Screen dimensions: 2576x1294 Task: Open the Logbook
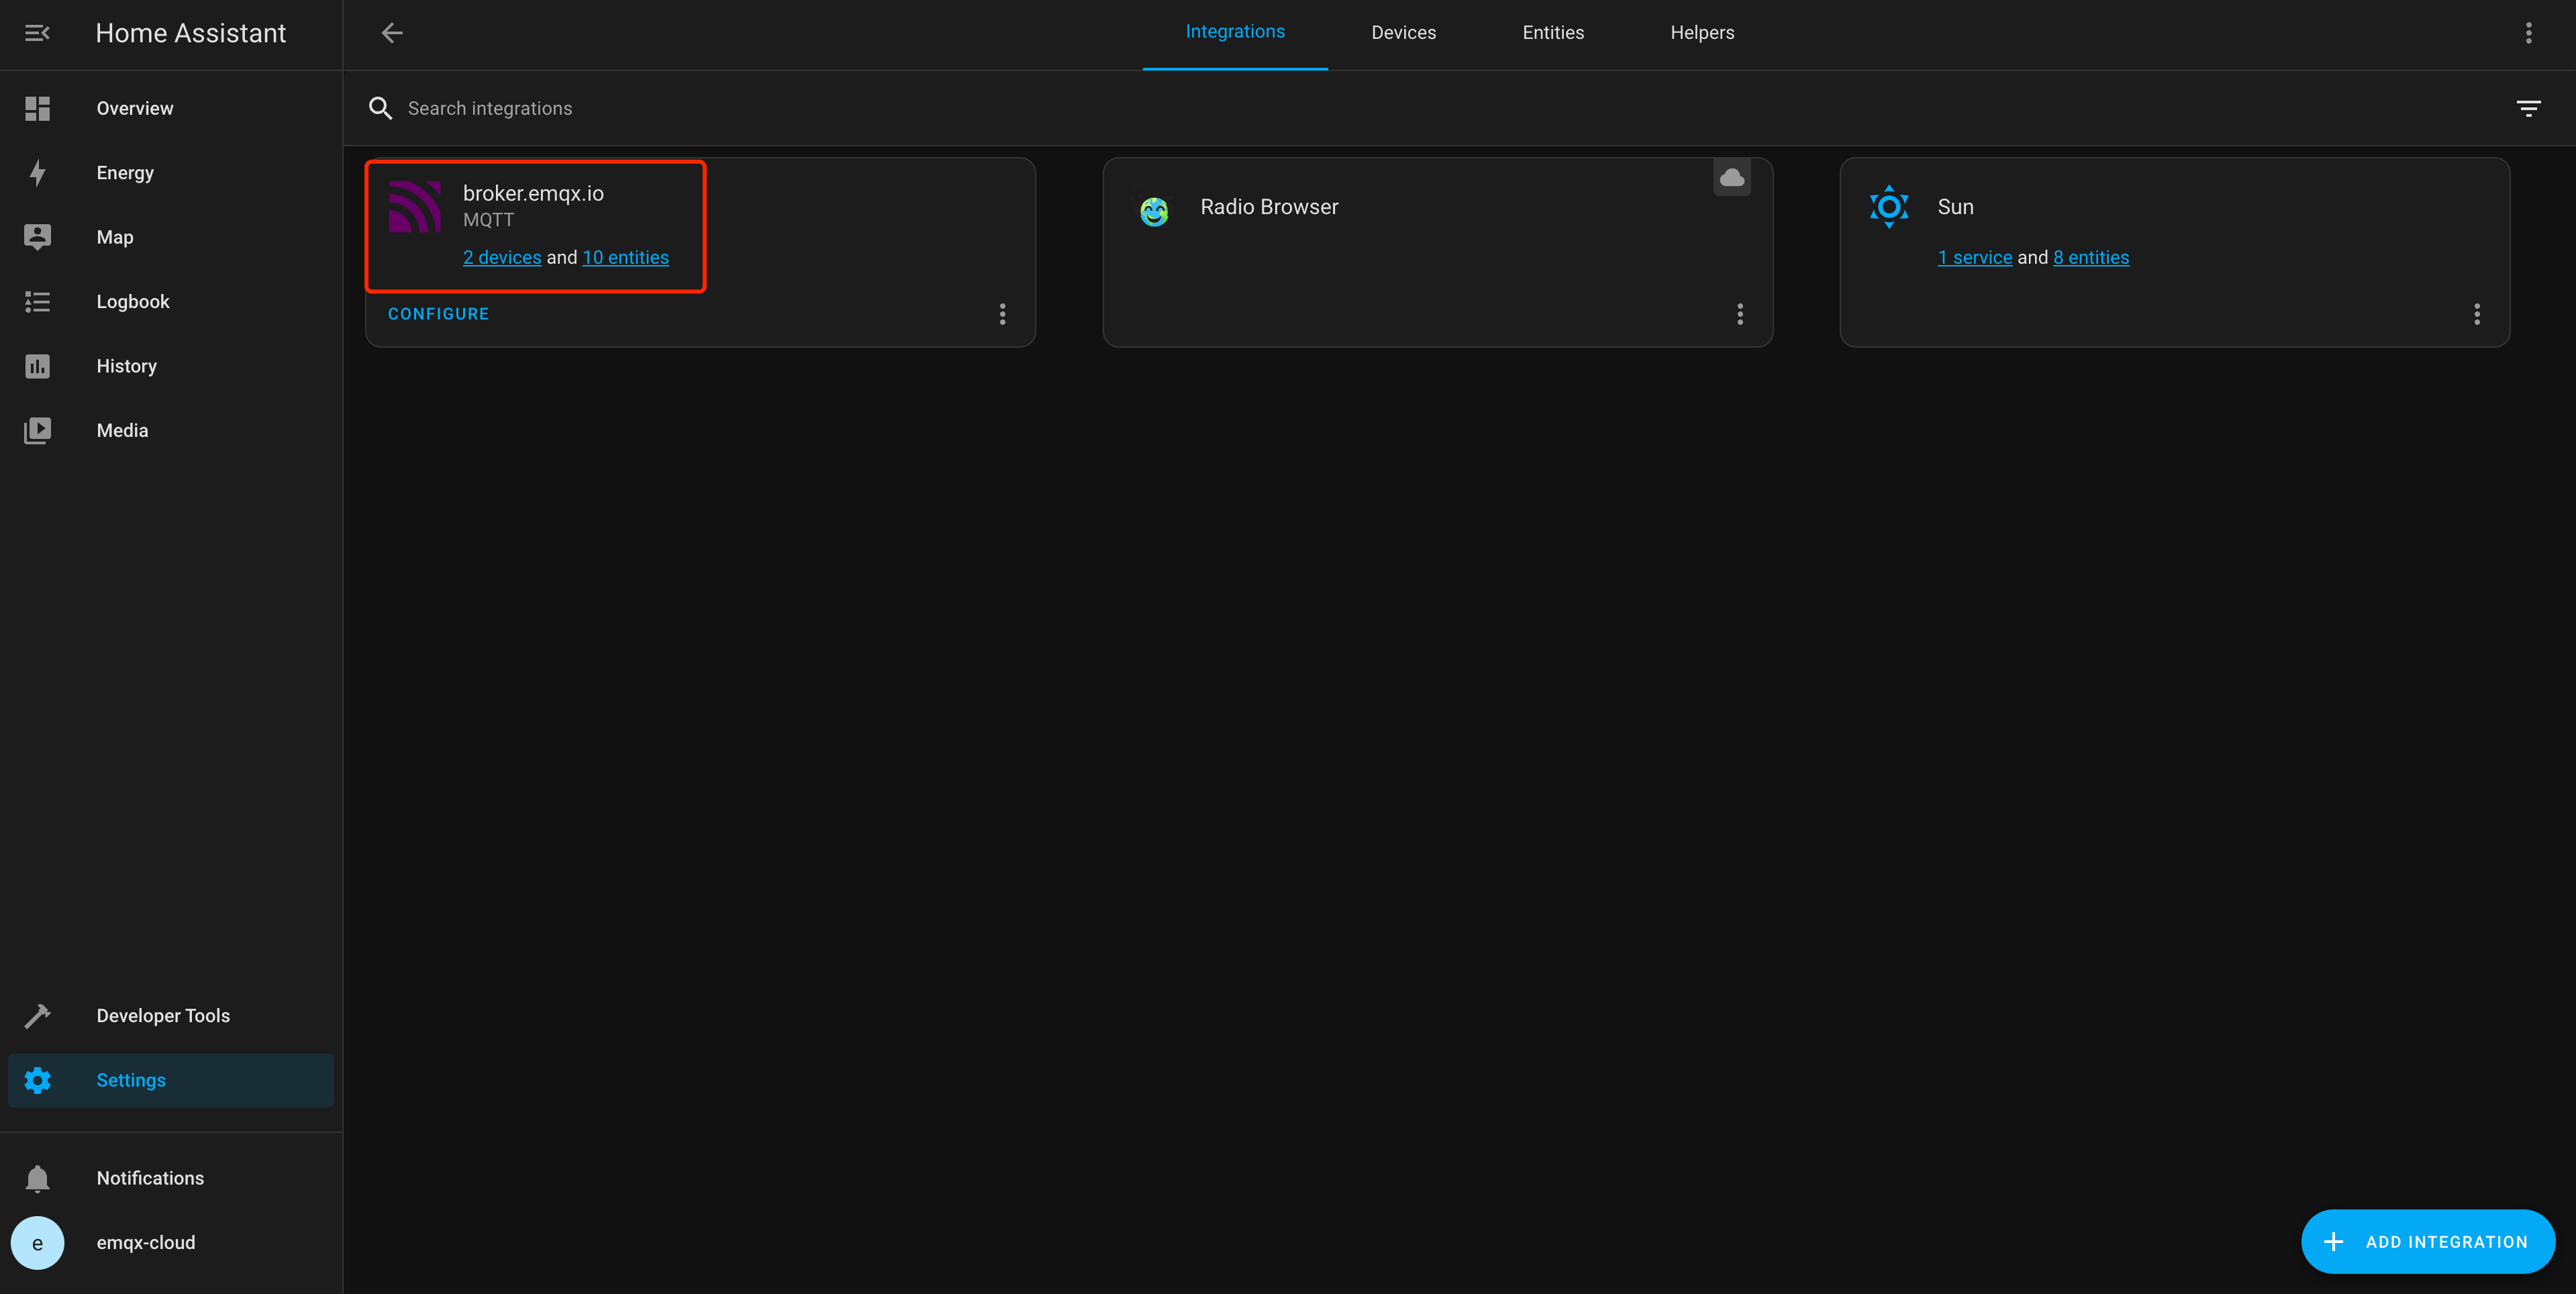(132, 301)
